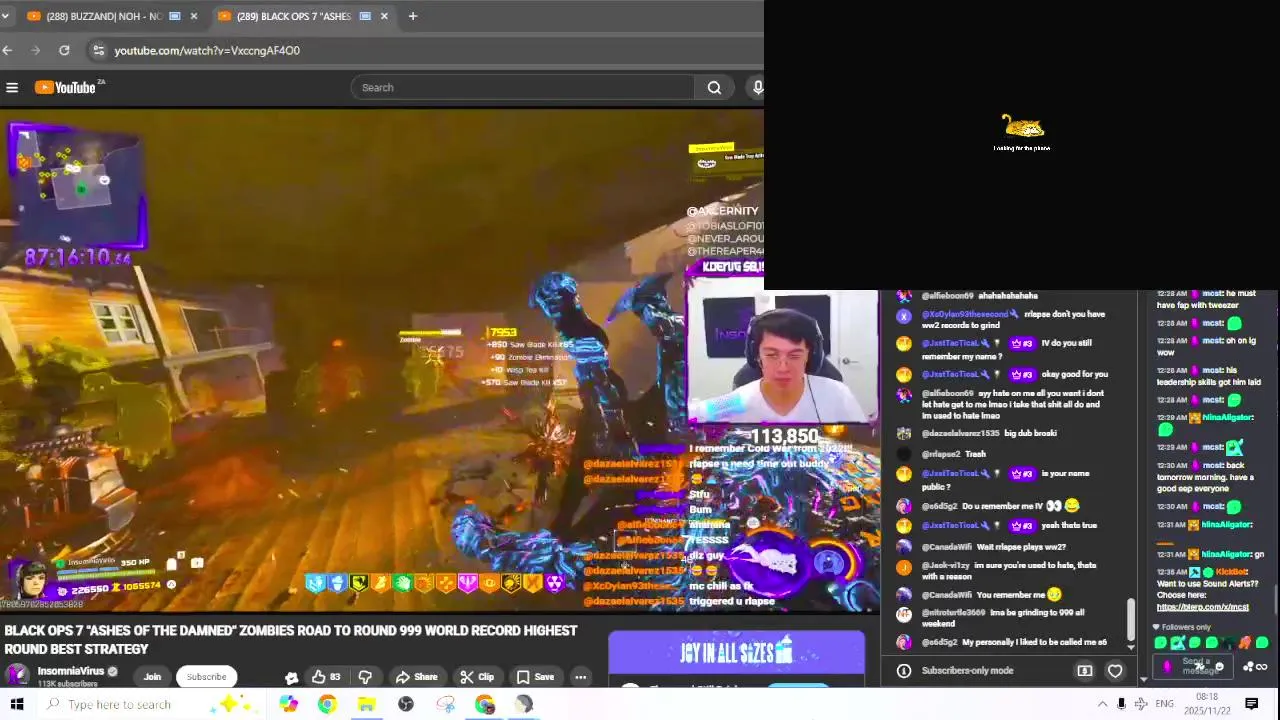The width and height of the screenshot is (1280, 720).
Task: Close the BUZZAND NOH tab
Action: pyautogui.click(x=193, y=16)
